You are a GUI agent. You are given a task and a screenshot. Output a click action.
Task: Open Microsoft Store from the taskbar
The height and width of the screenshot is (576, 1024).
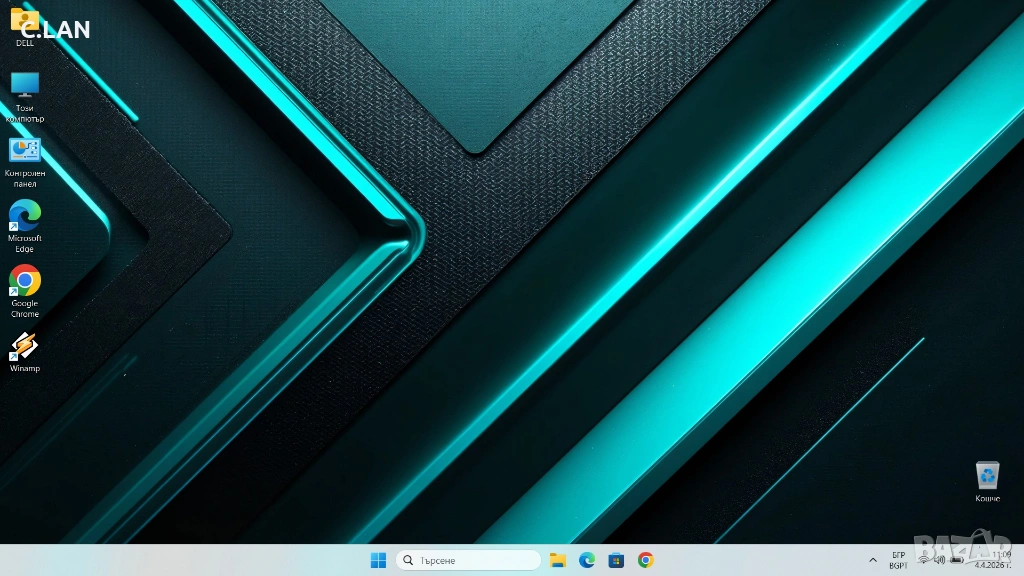[616, 560]
